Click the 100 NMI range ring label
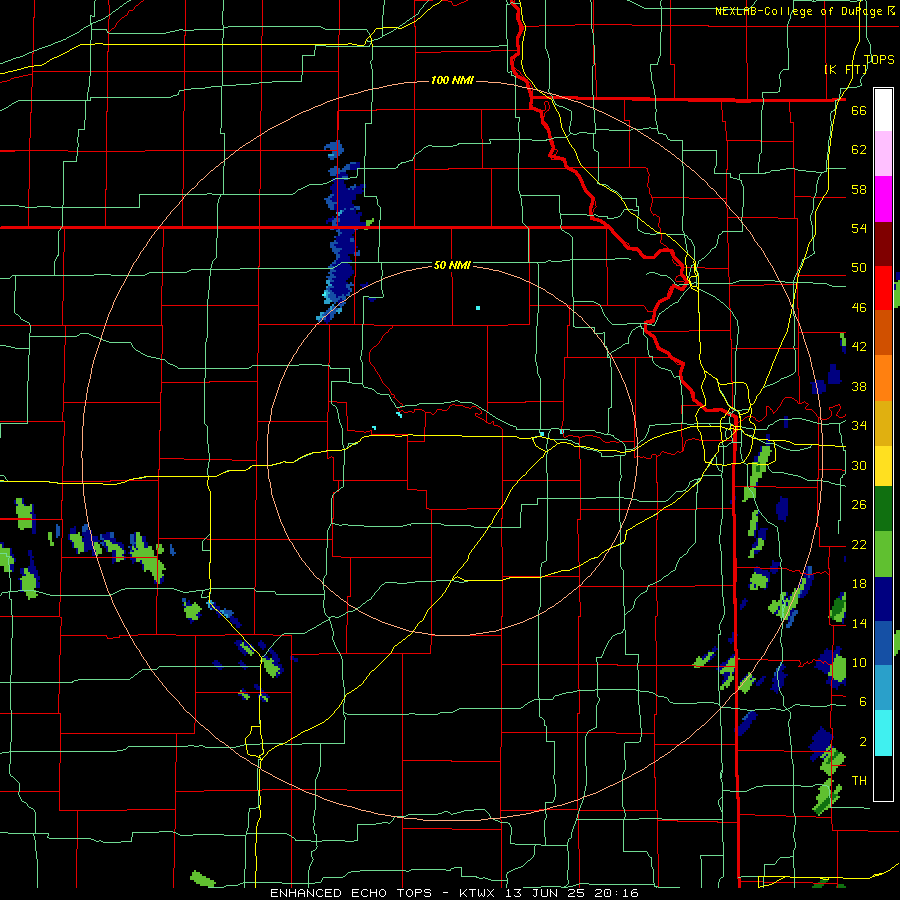900x900 pixels. pos(452,80)
